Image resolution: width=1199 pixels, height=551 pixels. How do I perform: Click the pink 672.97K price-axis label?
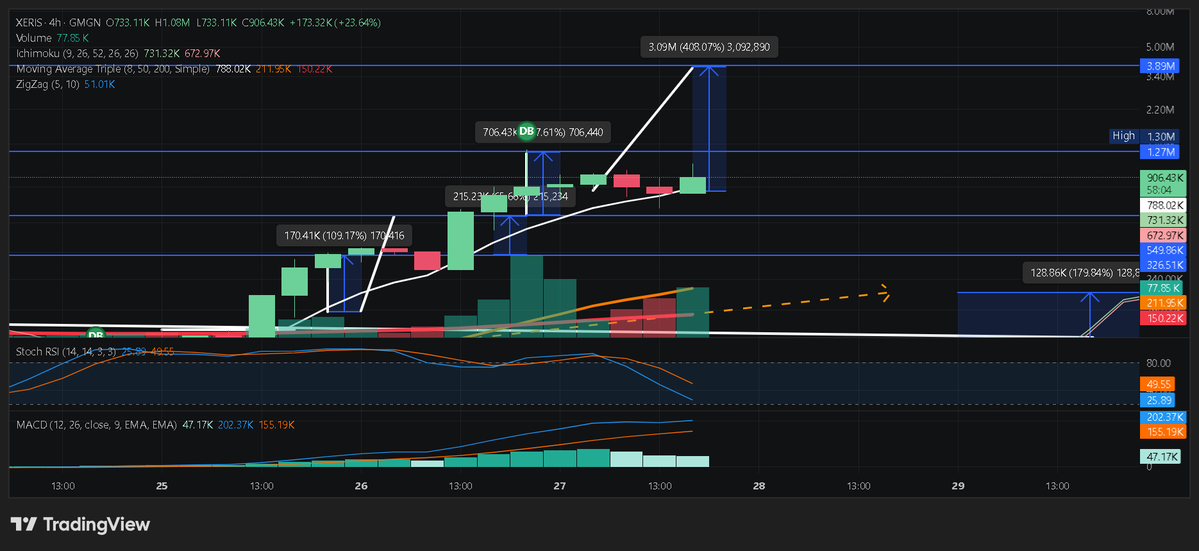tap(1162, 235)
